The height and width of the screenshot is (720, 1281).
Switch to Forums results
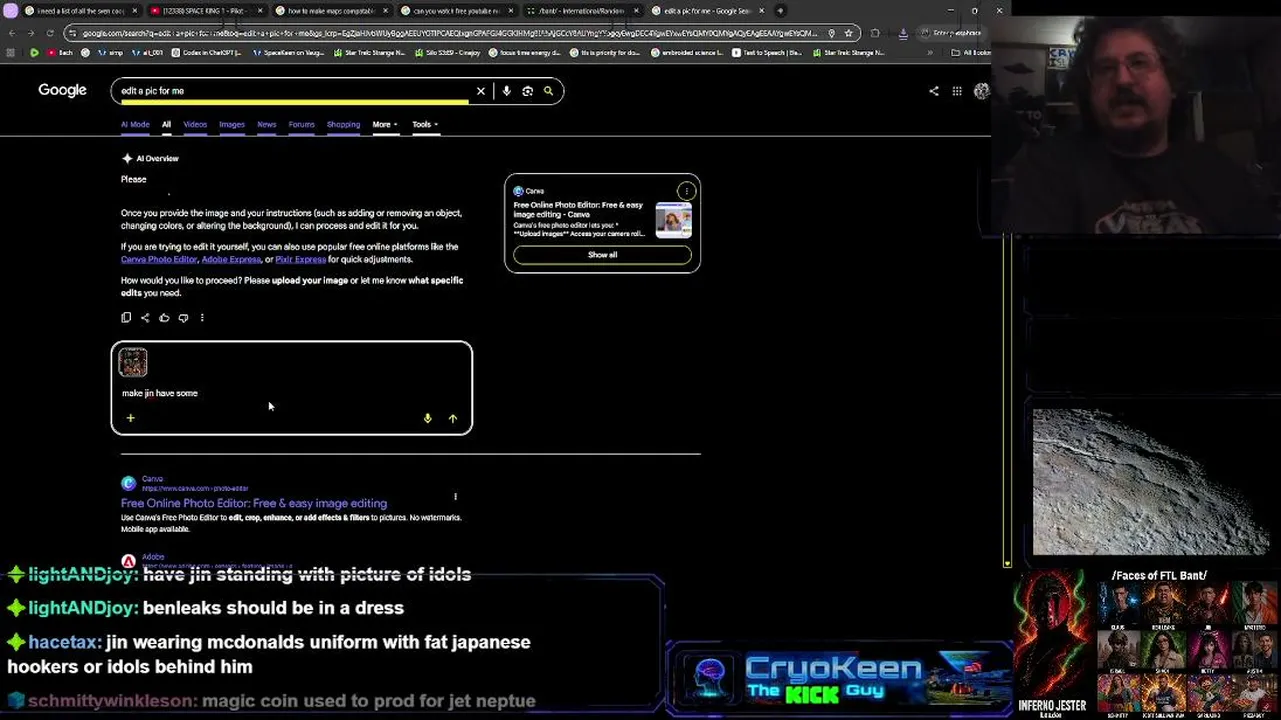[301, 125]
